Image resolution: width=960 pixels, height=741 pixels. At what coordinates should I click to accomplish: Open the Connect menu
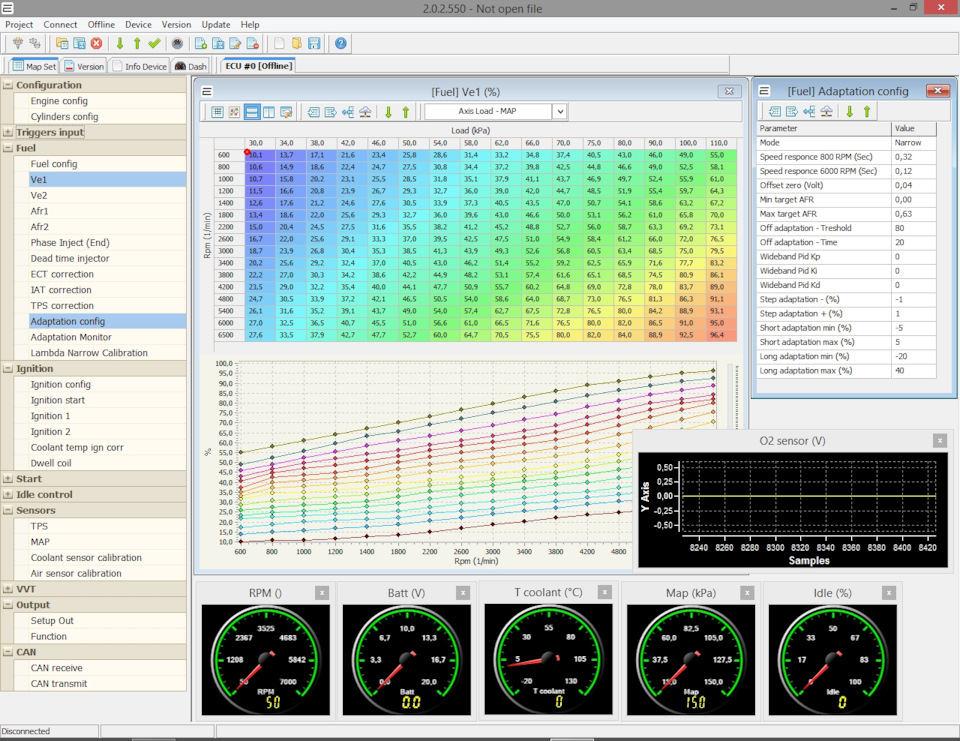click(x=60, y=24)
